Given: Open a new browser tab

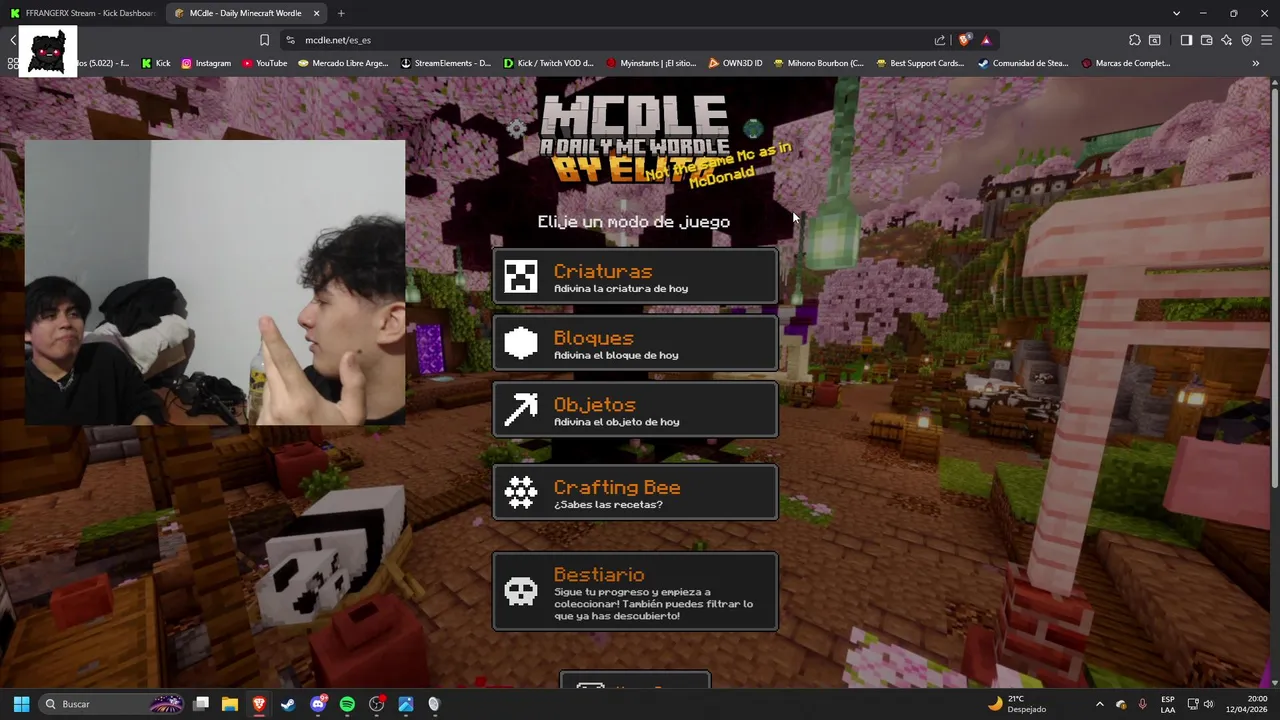Looking at the screenshot, I should point(341,13).
